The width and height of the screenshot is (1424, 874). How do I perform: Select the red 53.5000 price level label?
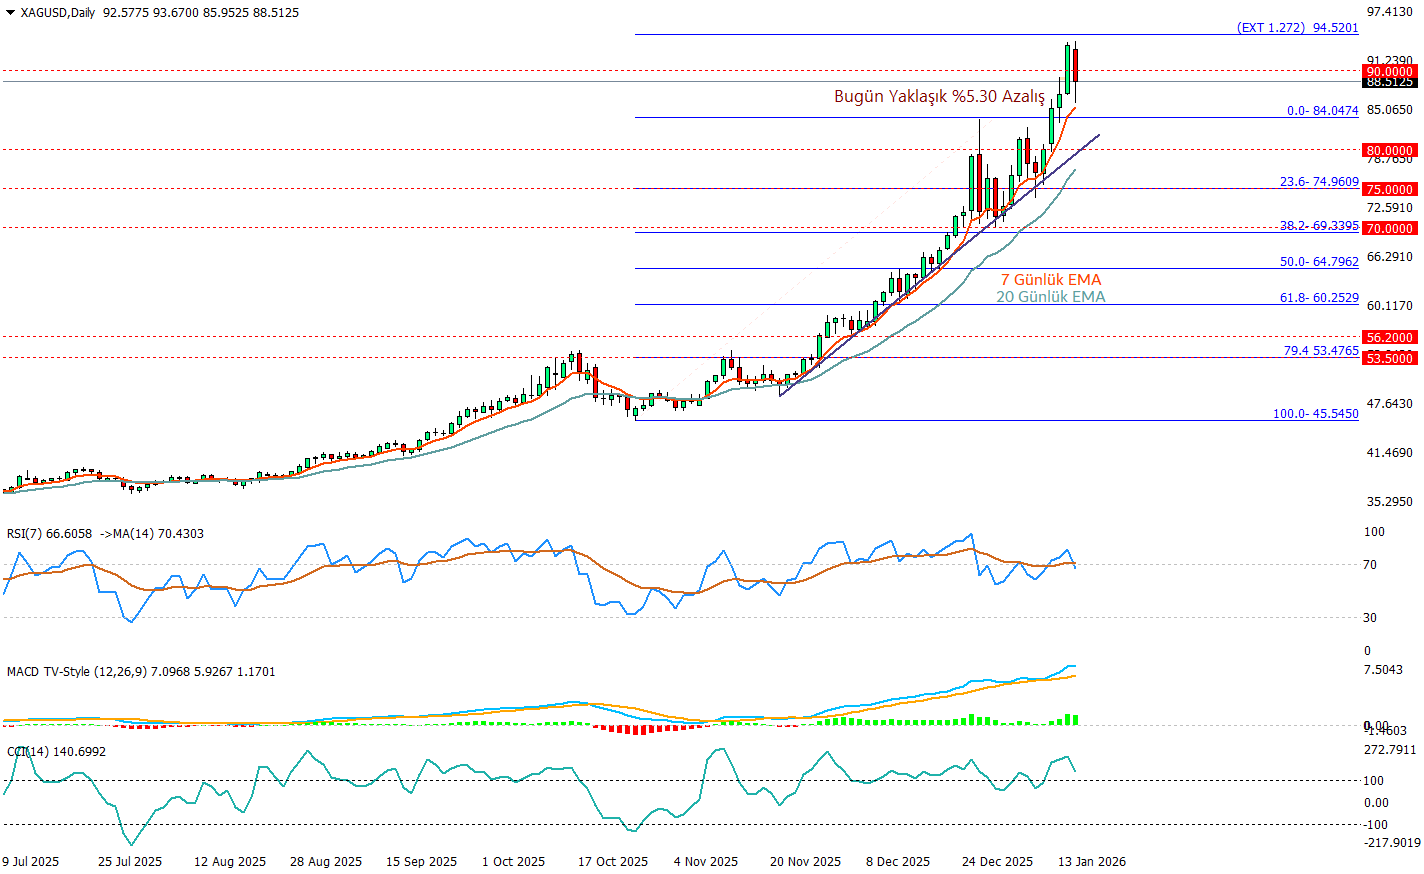tap(1390, 358)
